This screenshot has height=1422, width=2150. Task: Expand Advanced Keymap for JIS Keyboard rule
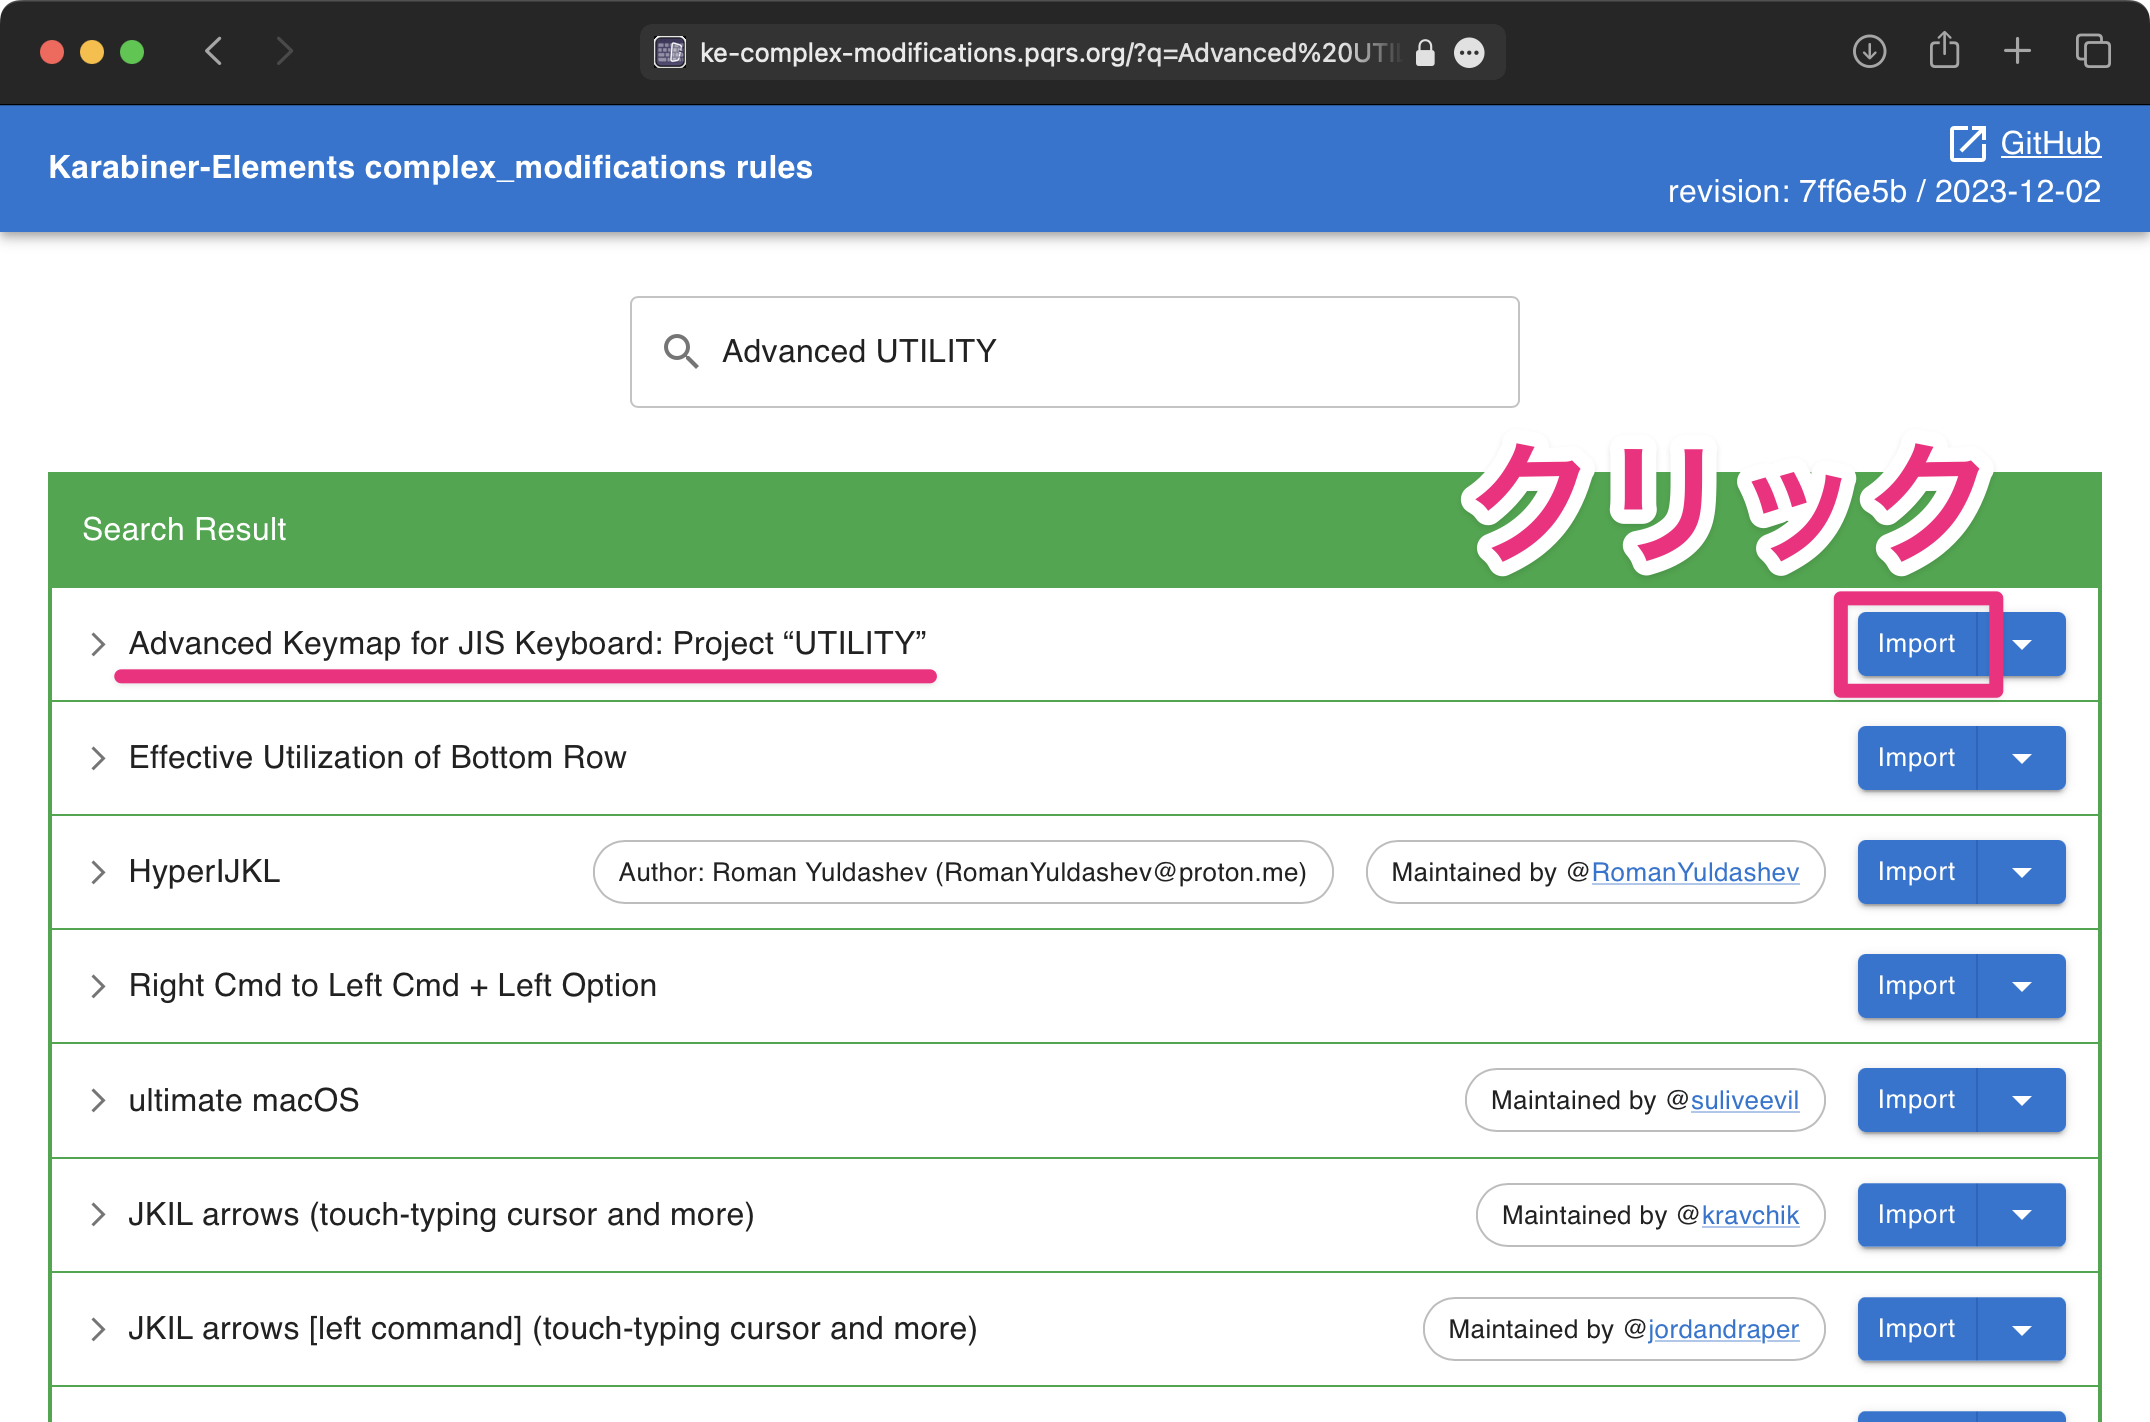coord(98,644)
